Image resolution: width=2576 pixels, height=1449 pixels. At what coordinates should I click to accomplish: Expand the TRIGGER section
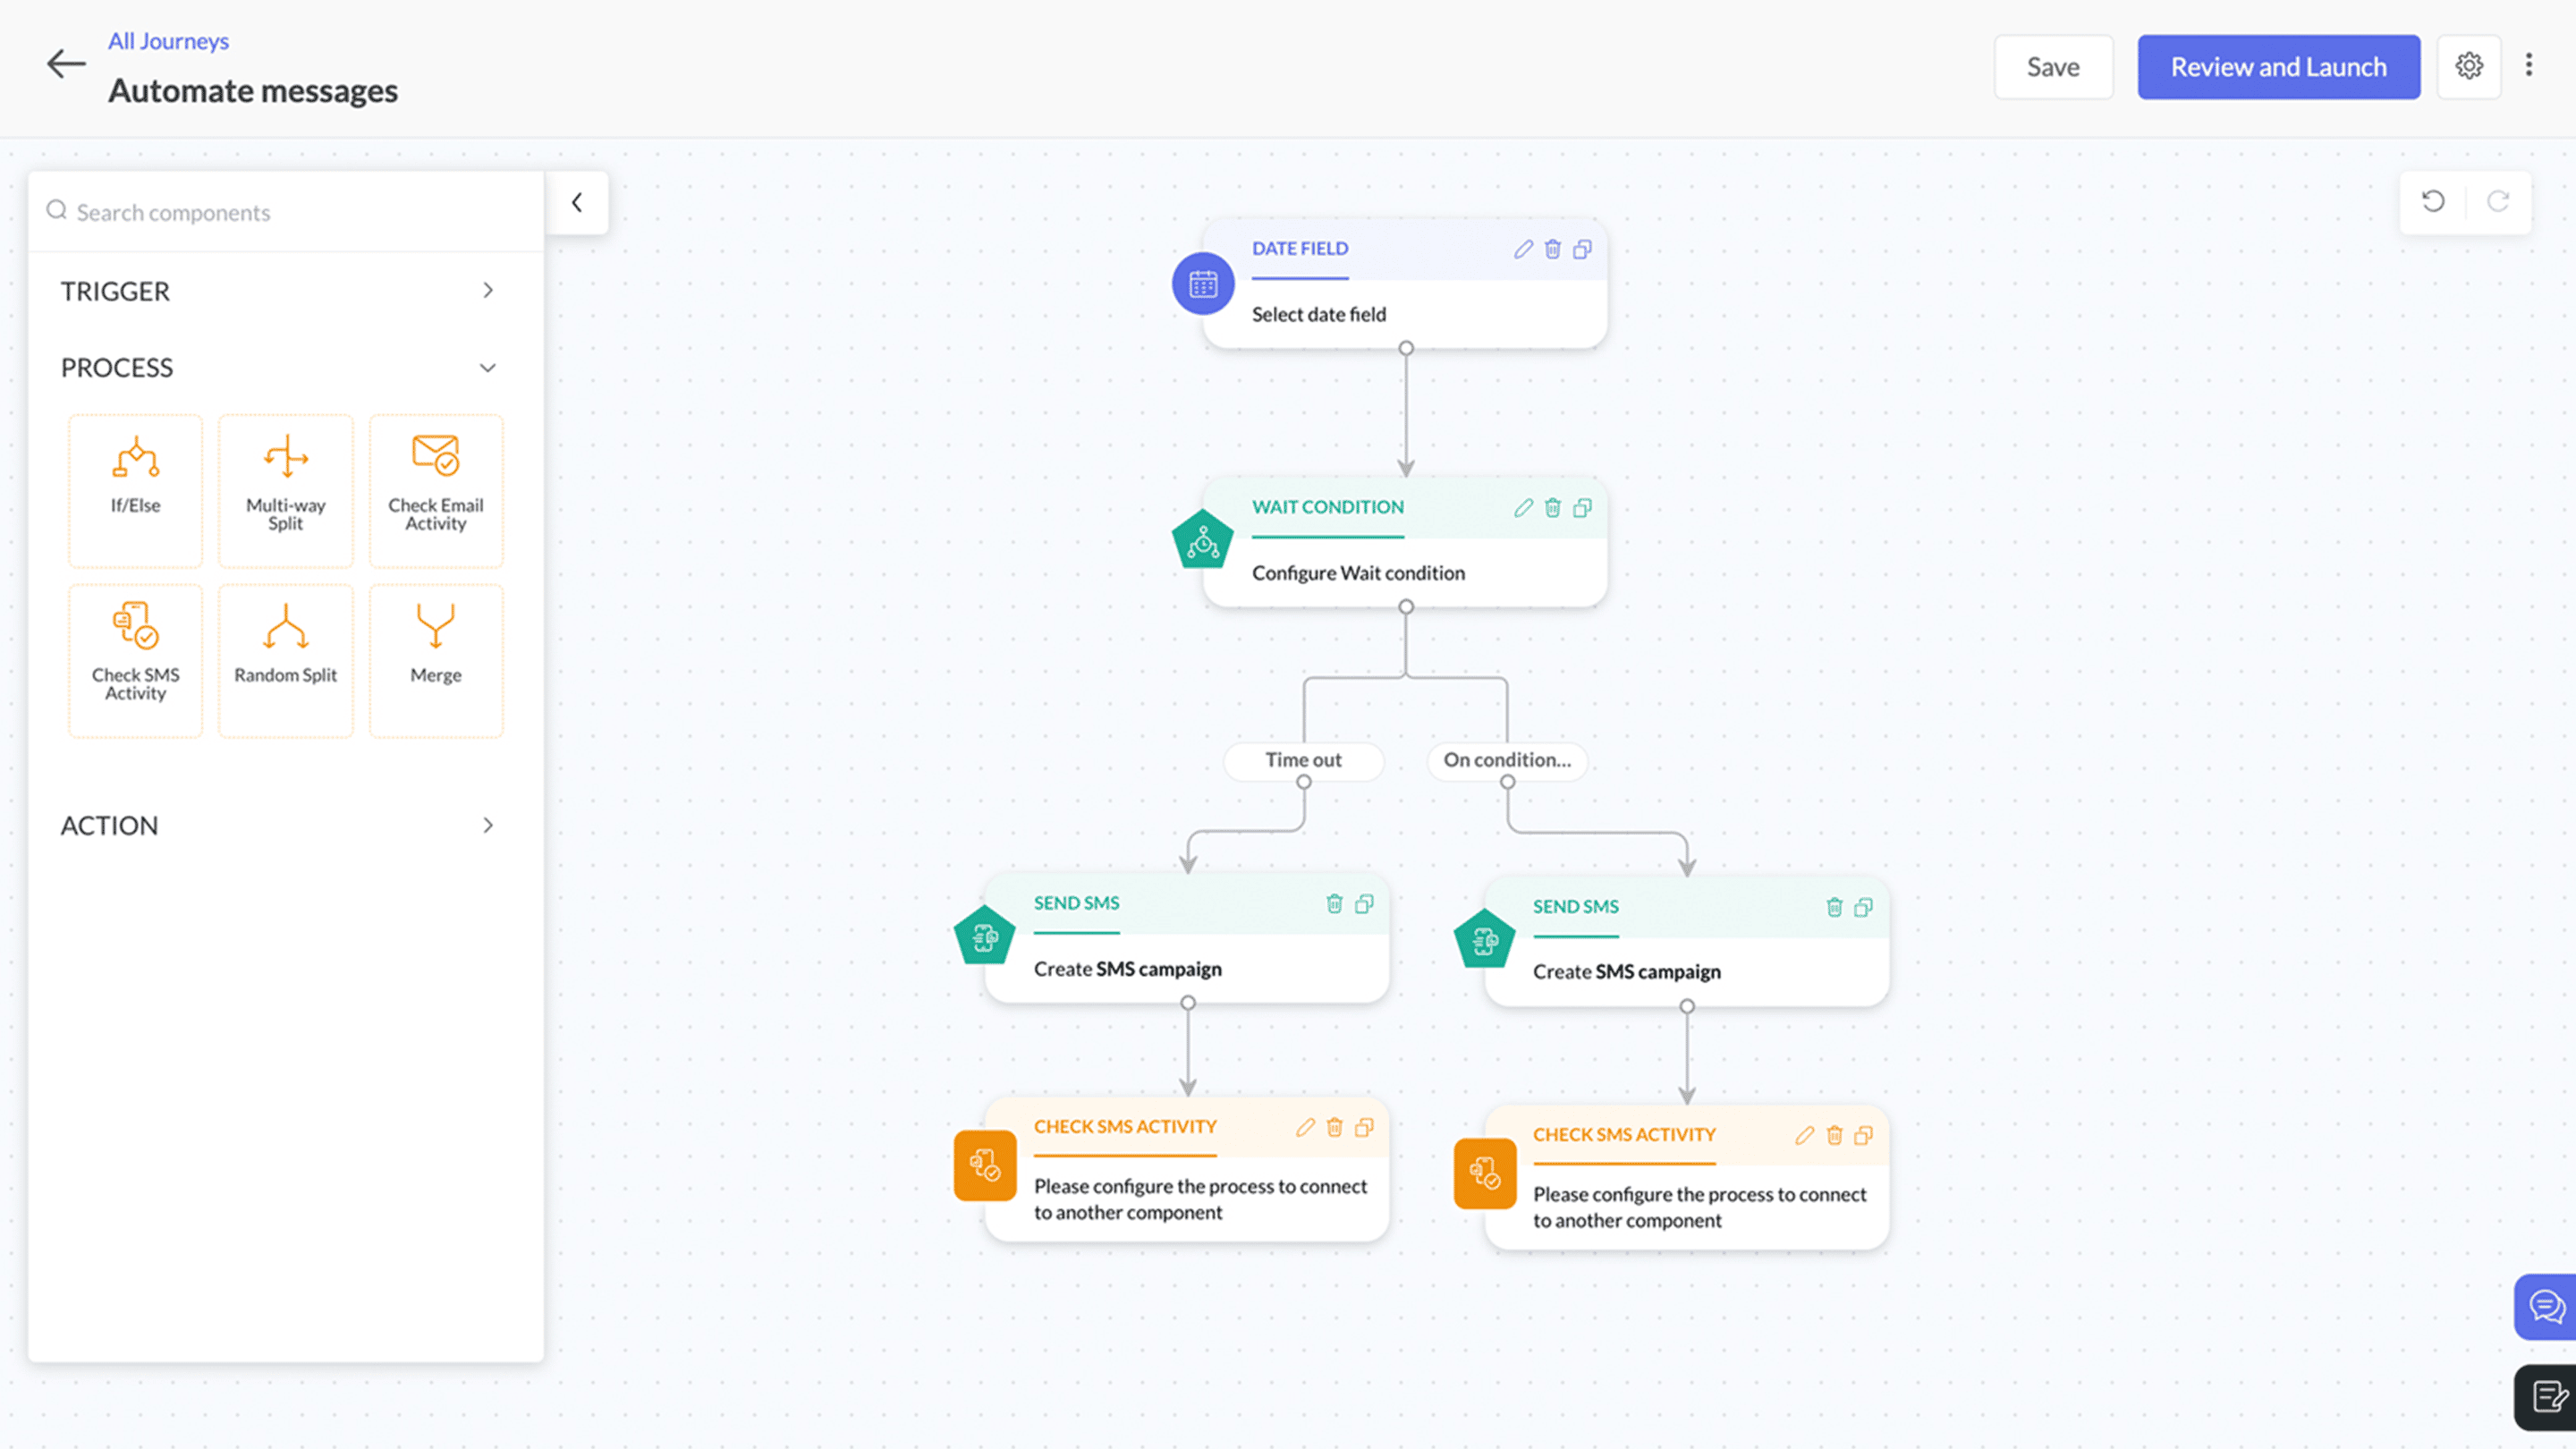pos(487,291)
